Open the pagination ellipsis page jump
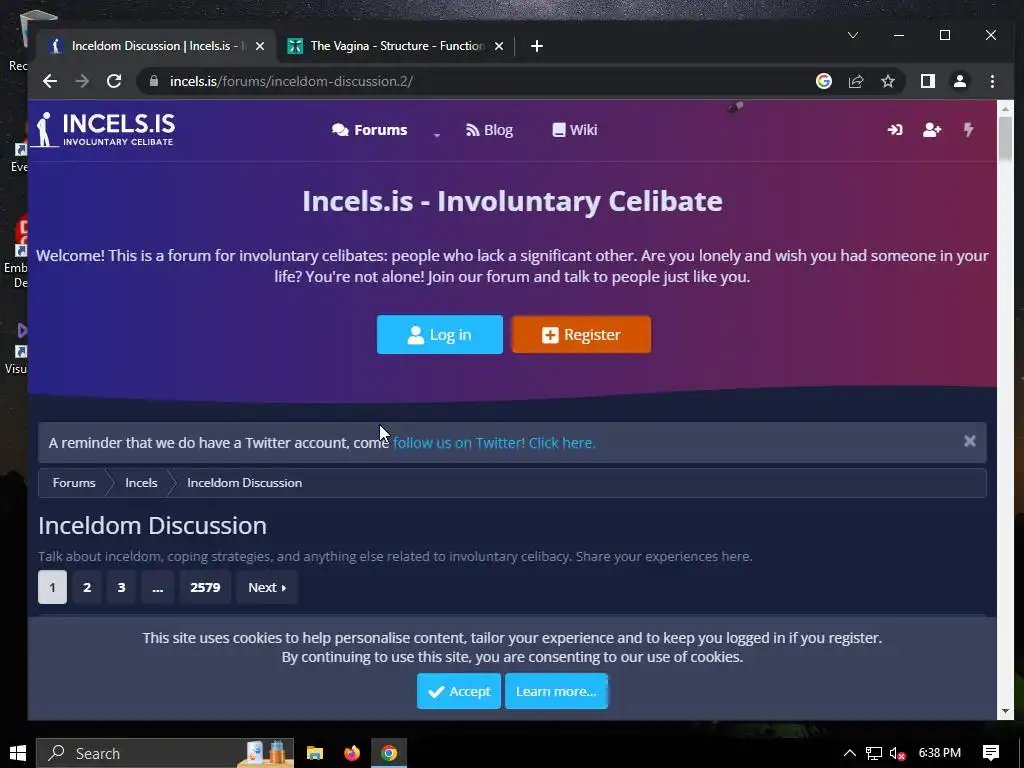 [157, 587]
